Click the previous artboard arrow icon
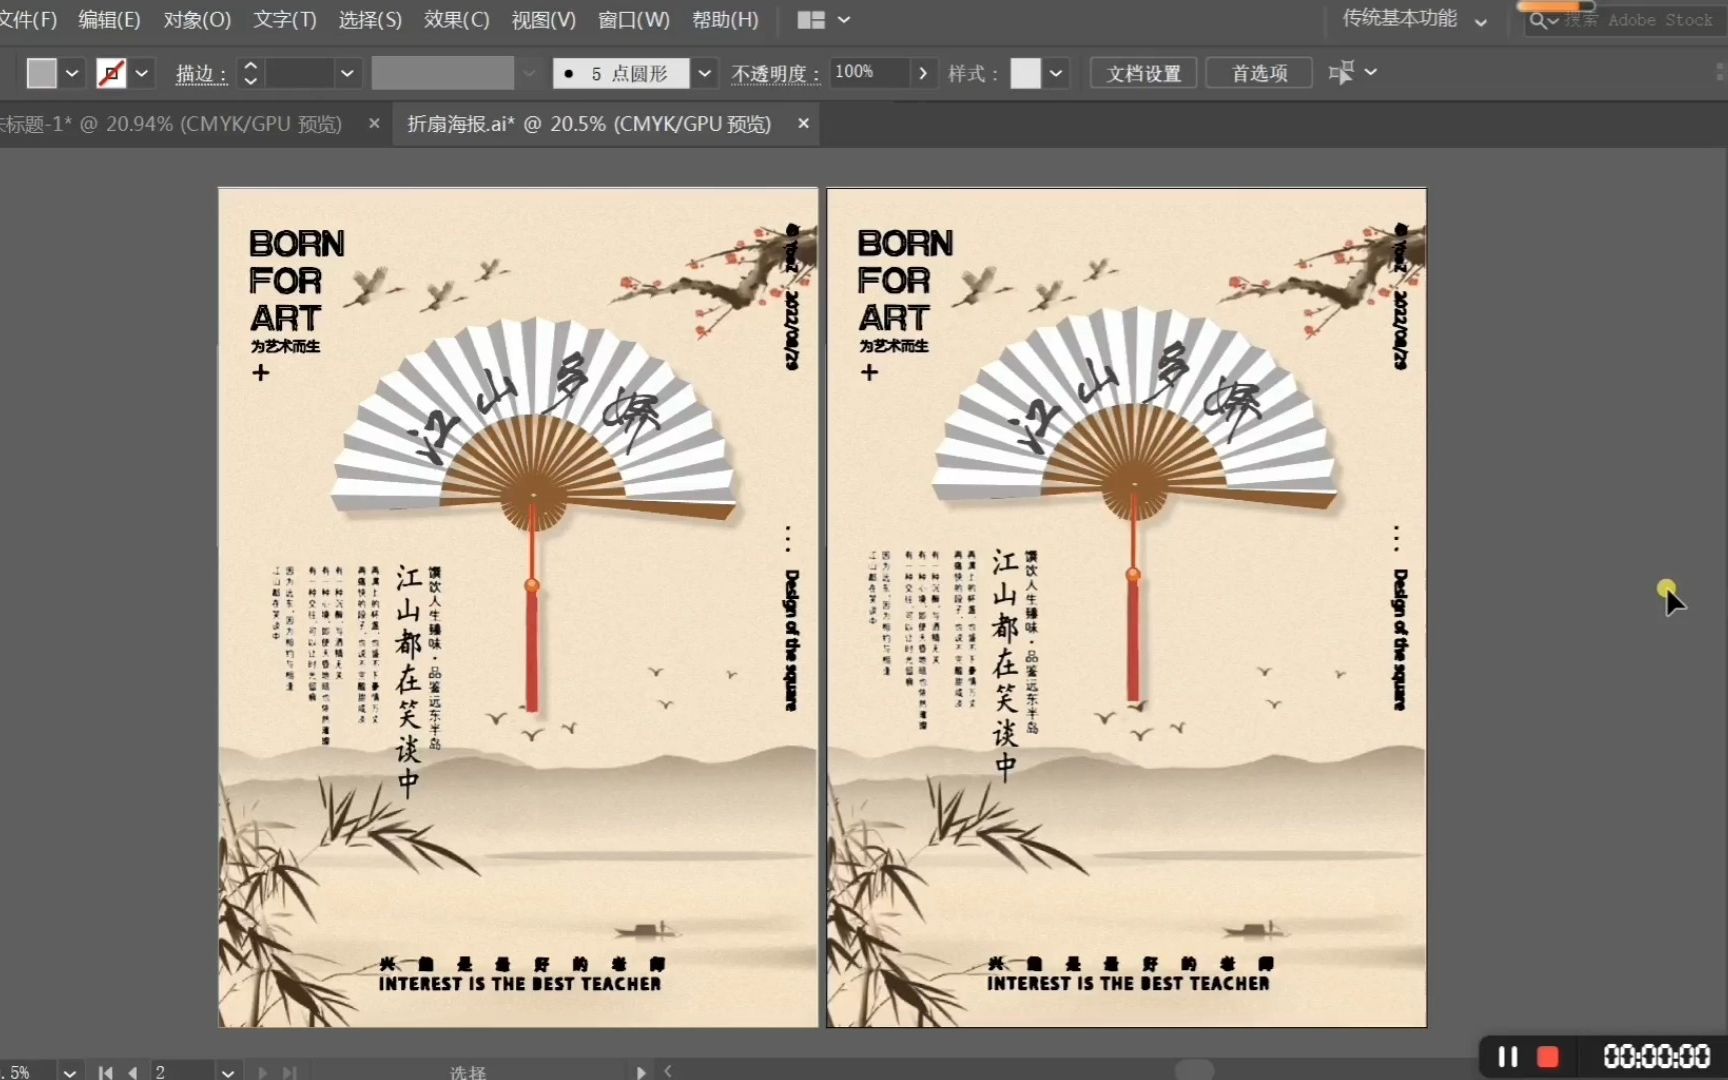The width and height of the screenshot is (1728, 1080). [133, 1072]
